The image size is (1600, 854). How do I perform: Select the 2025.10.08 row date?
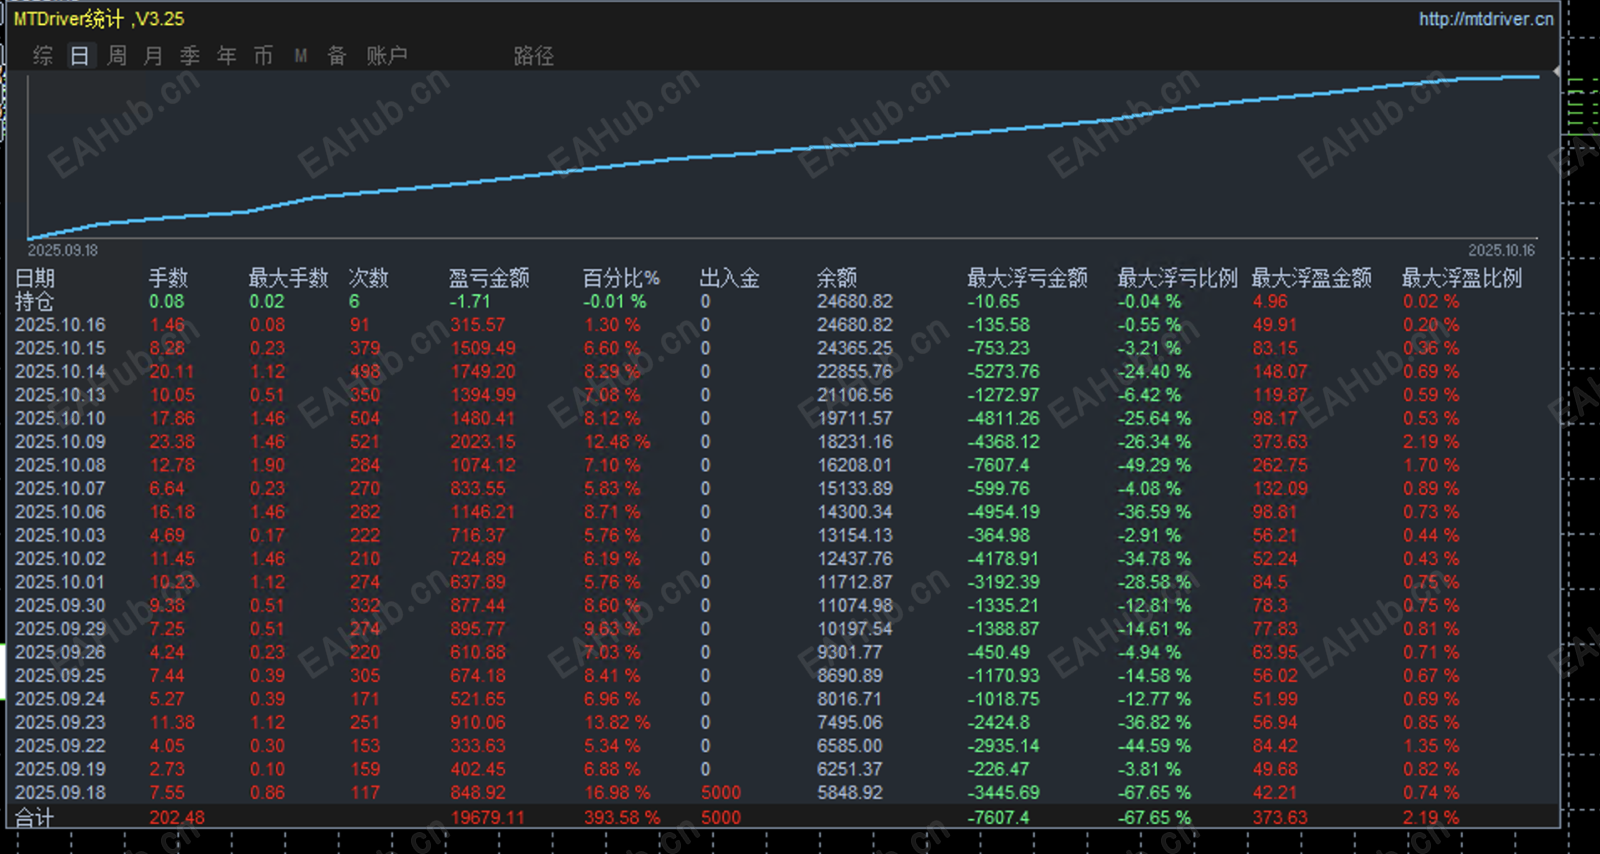click(x=60, y=465)
